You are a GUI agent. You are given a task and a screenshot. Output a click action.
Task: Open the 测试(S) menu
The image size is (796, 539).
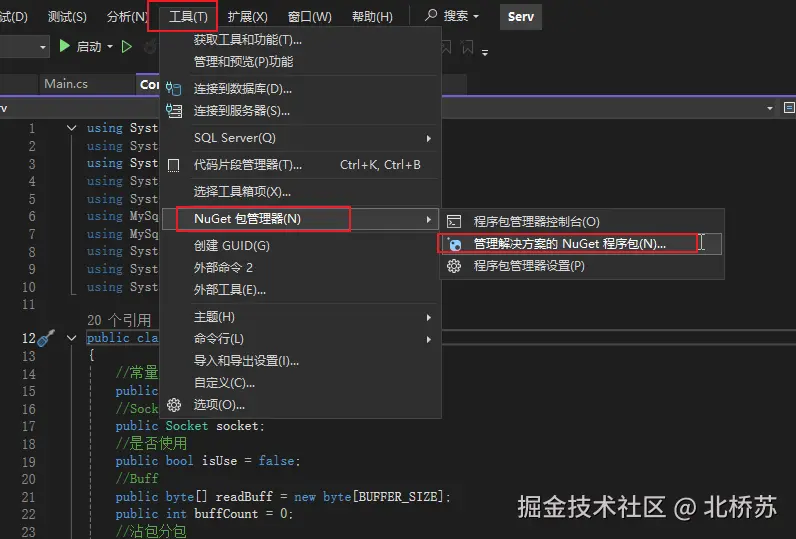tap(67, 17)
